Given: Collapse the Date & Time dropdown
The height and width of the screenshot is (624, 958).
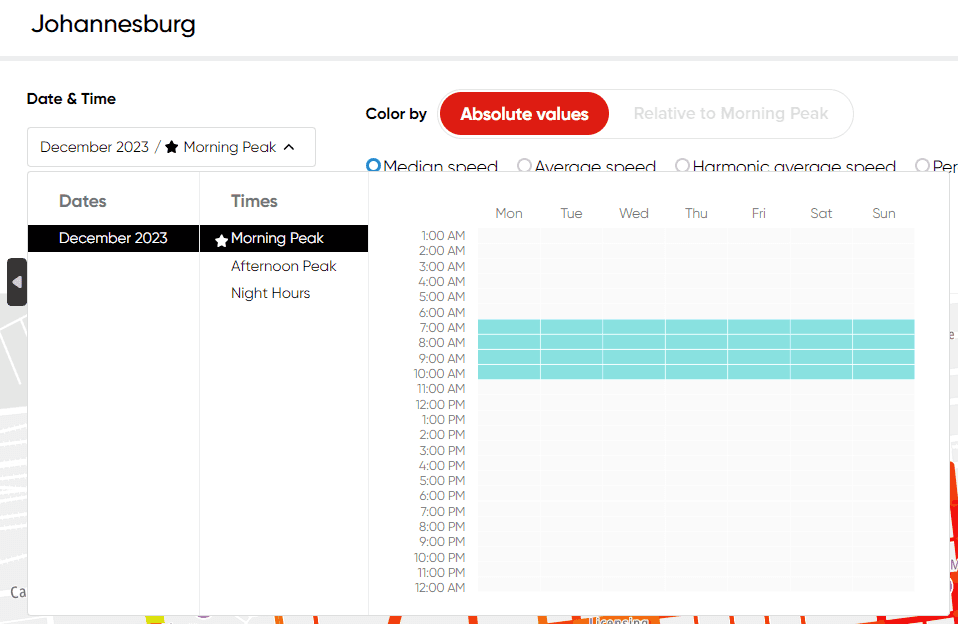Looking at the screenshot, I should click(171, 147).
